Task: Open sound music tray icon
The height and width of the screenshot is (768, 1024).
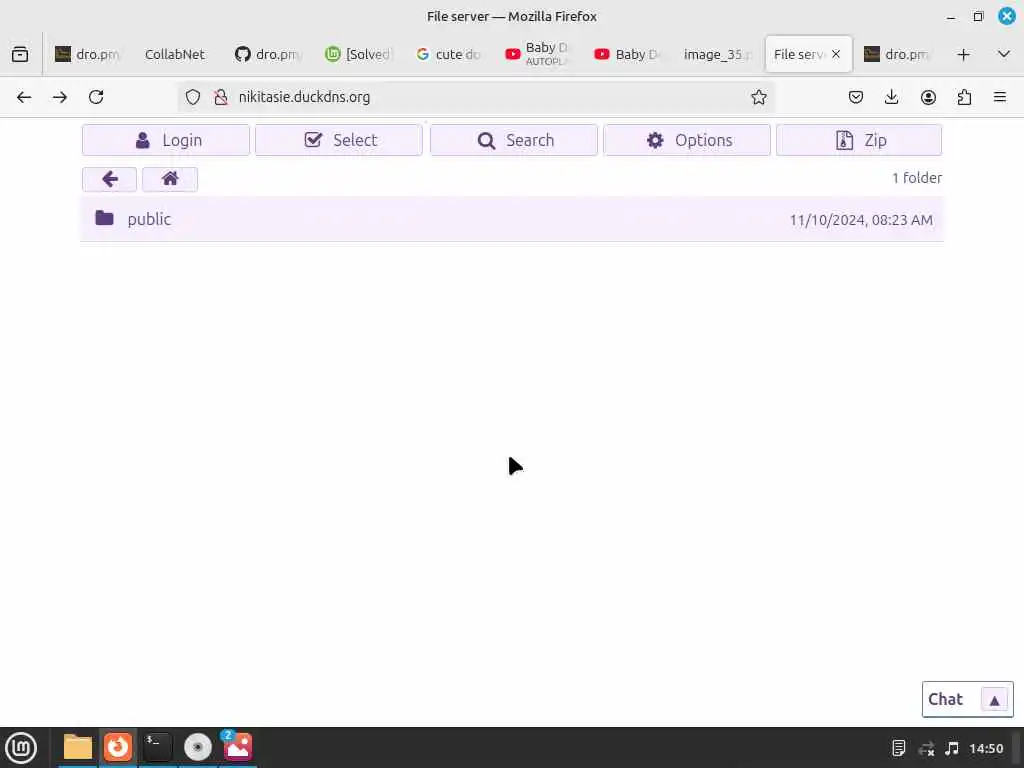Action: pos(952,748)
